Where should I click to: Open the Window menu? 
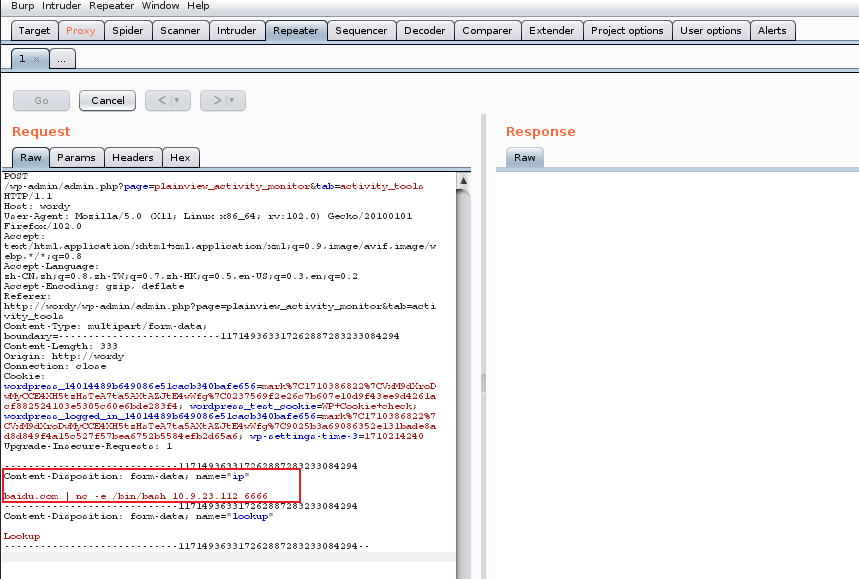click(161, 5)
